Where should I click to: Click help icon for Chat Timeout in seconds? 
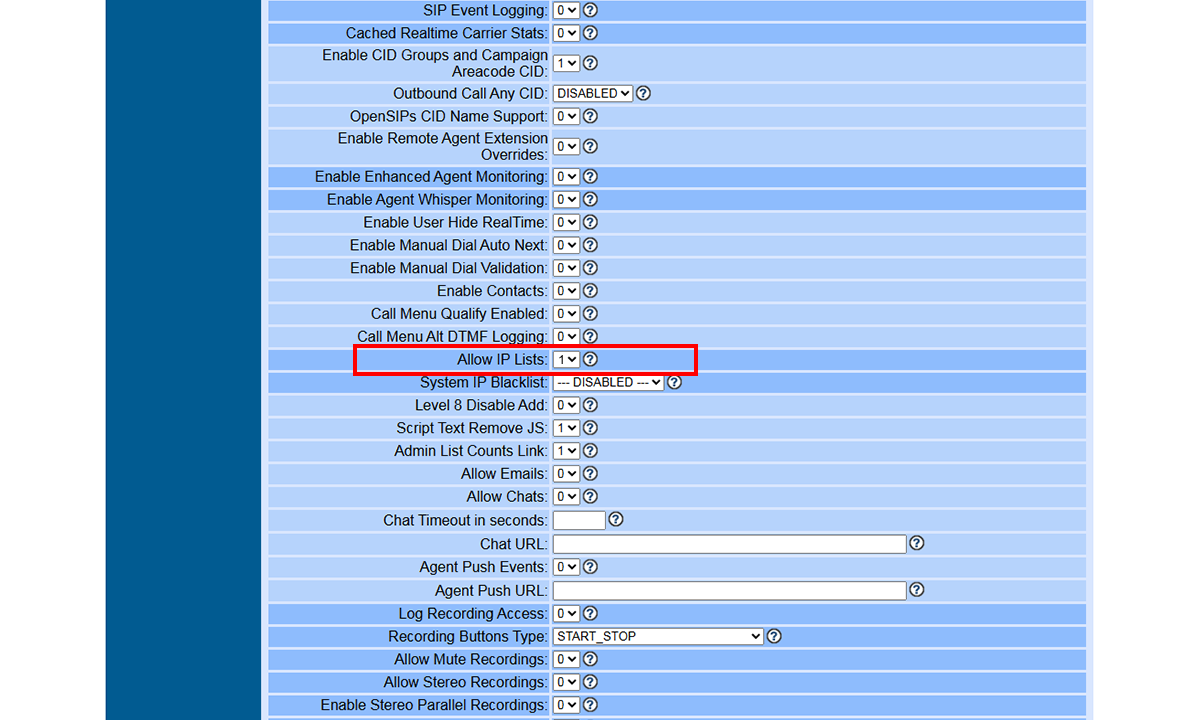pos(616,520)
